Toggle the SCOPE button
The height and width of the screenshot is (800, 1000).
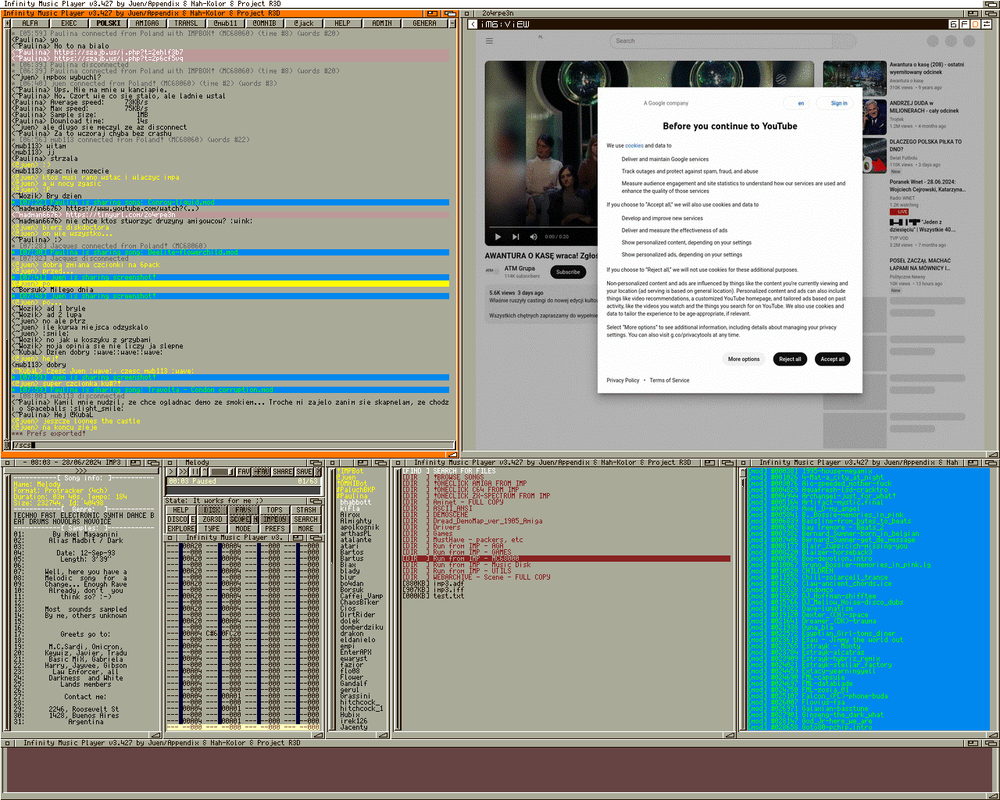click(x=240, y=519)
